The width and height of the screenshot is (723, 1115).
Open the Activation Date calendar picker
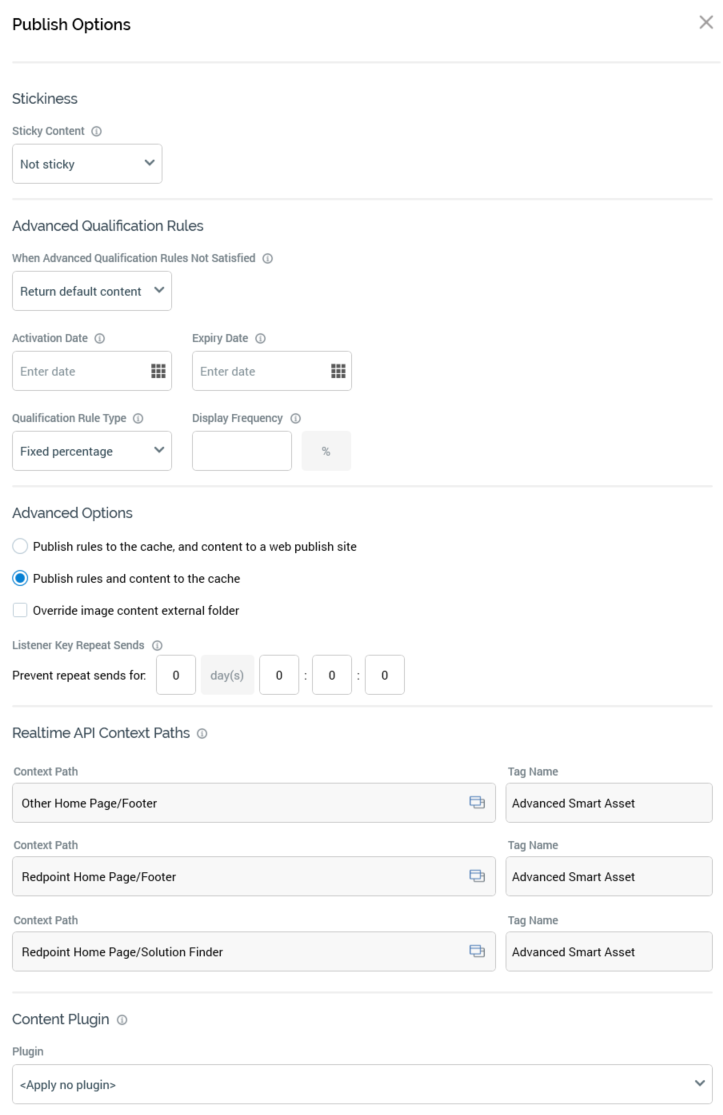[x=158, y=371]
